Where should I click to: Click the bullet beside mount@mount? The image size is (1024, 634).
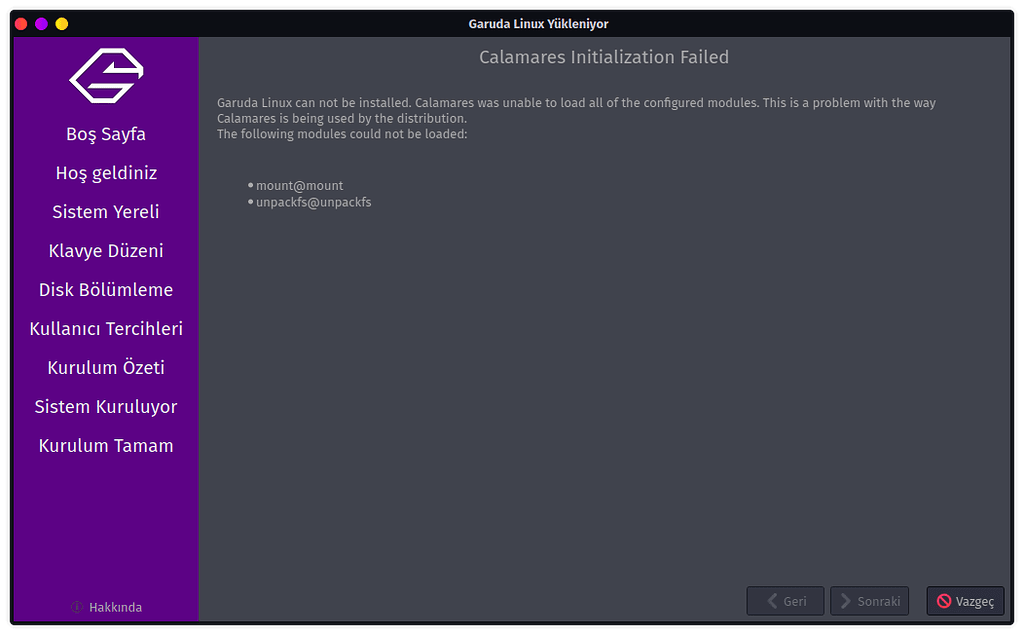[x=249, y=185]
